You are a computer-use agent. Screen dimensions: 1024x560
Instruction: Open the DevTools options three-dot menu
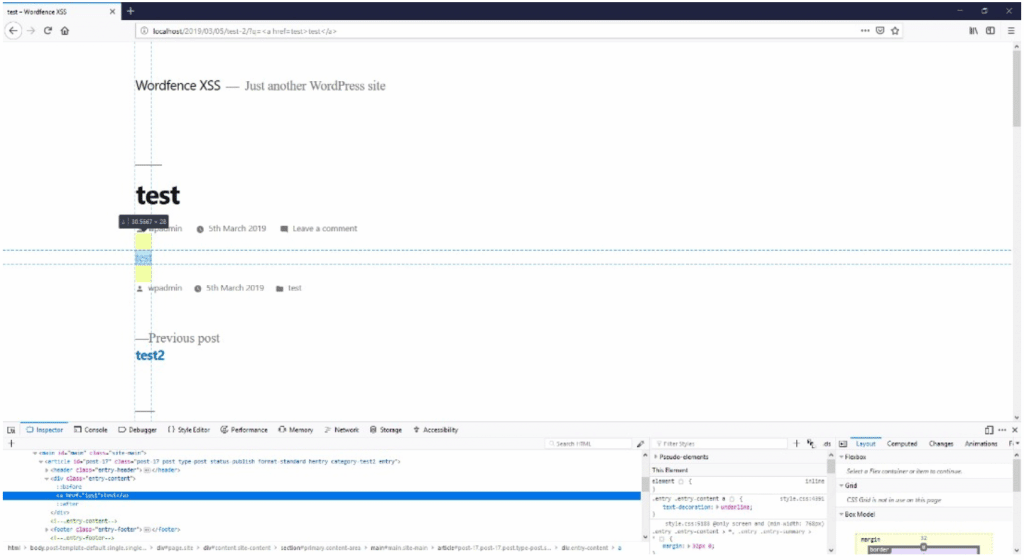pyautogui.click(x=1002, y=430)
